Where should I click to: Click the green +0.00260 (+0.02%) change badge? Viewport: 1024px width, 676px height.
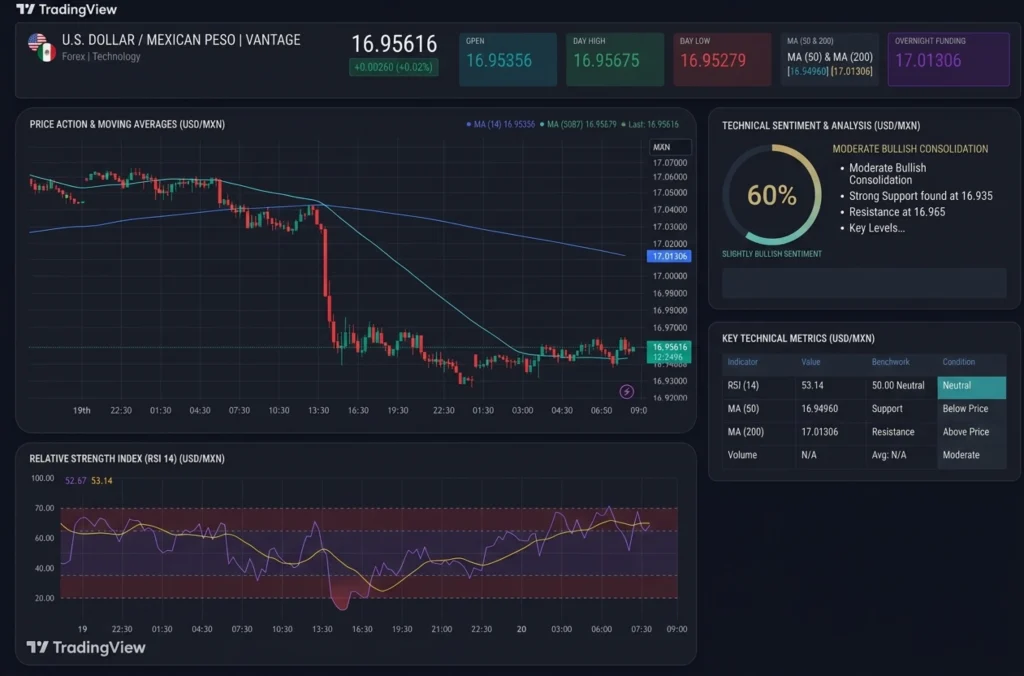[394, 67]
